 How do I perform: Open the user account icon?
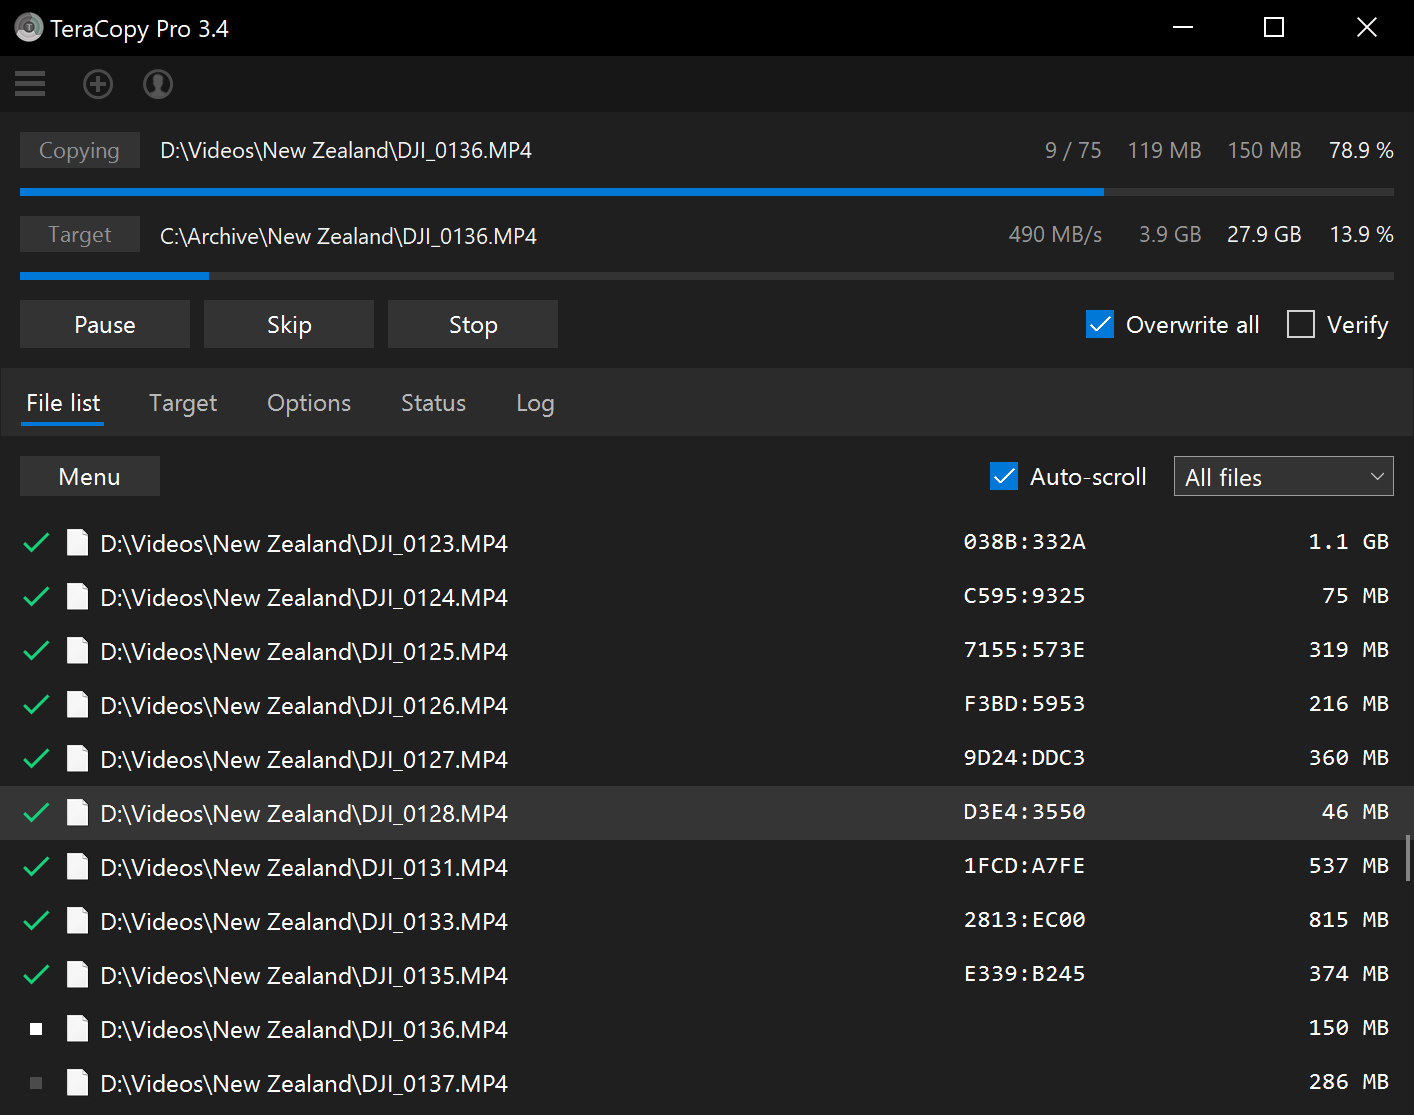click(157, 84)
